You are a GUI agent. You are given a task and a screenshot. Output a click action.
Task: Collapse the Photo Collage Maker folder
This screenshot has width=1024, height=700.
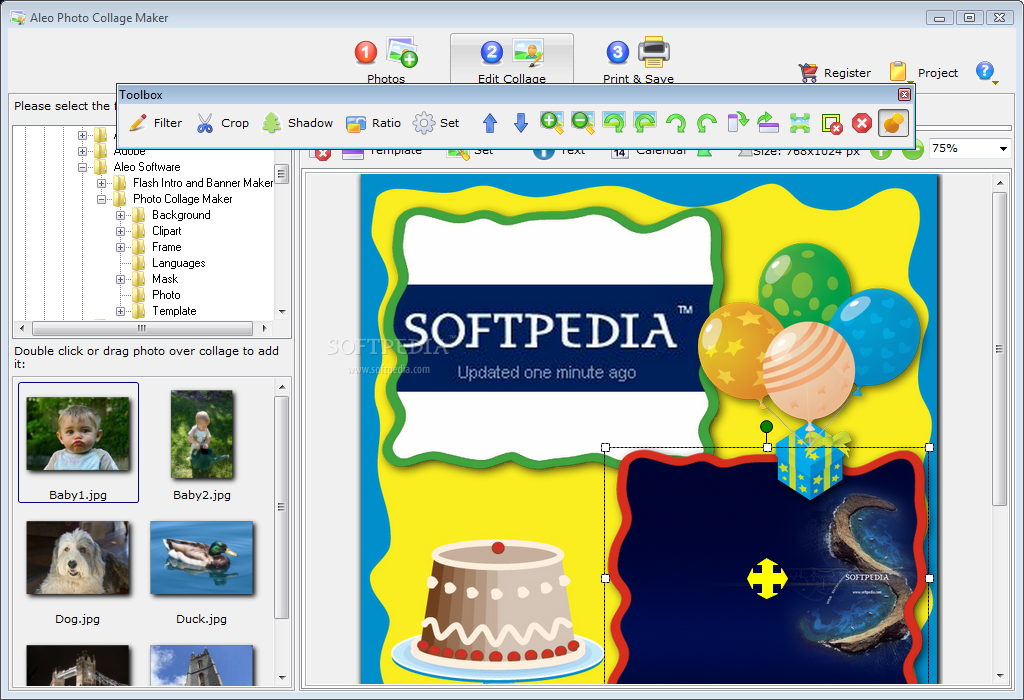tap(101, 199)
